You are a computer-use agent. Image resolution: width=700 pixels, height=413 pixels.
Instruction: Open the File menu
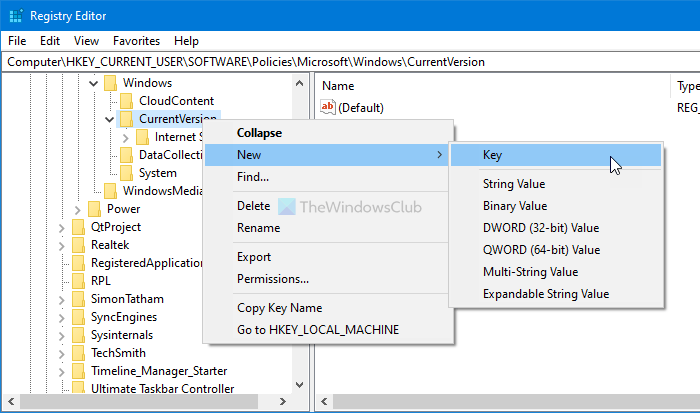(17, 41)
